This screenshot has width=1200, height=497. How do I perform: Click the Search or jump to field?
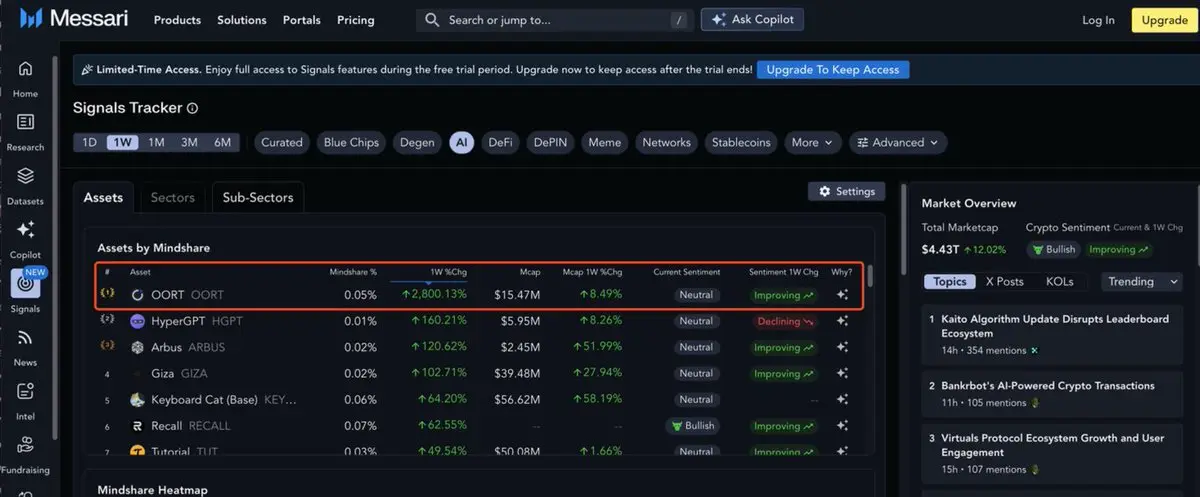555,20
